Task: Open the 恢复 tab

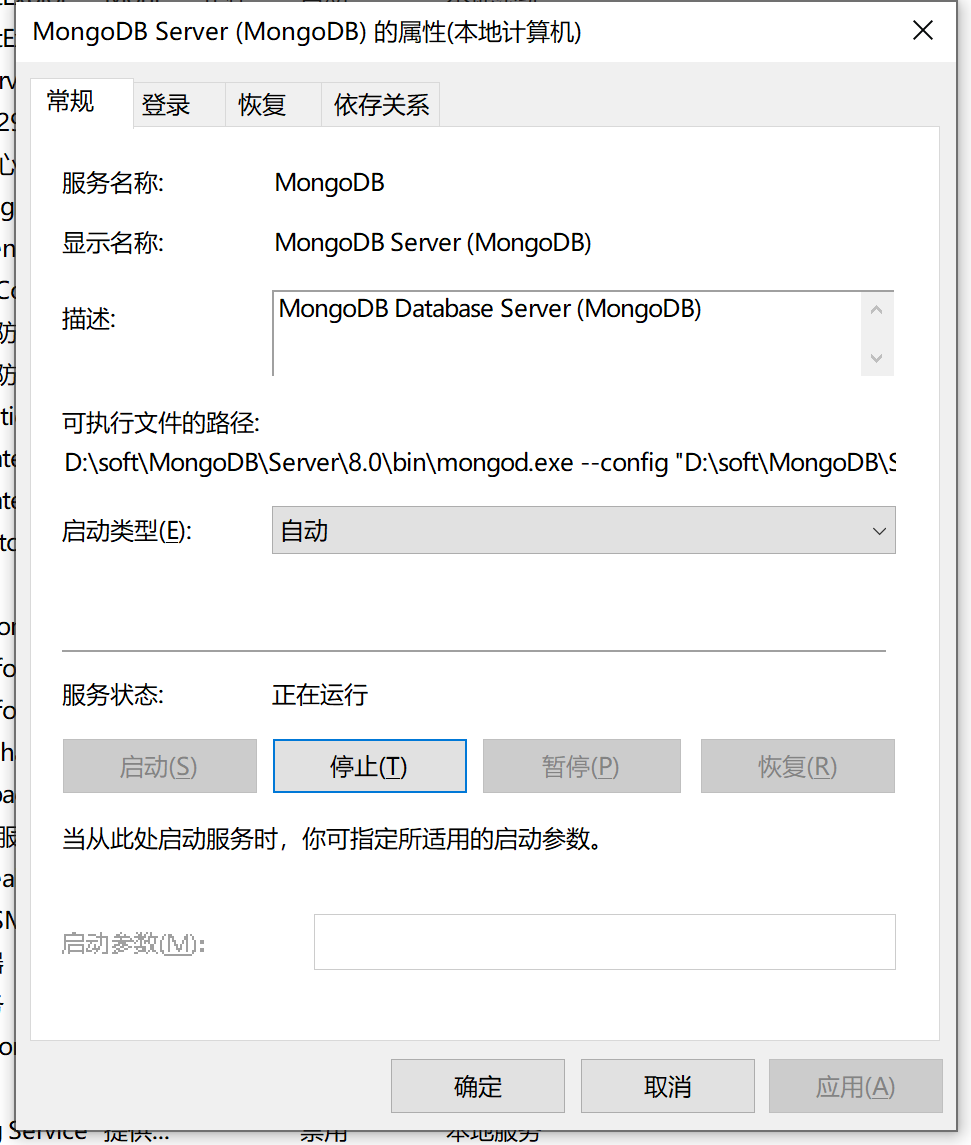Action: [273, 105]
